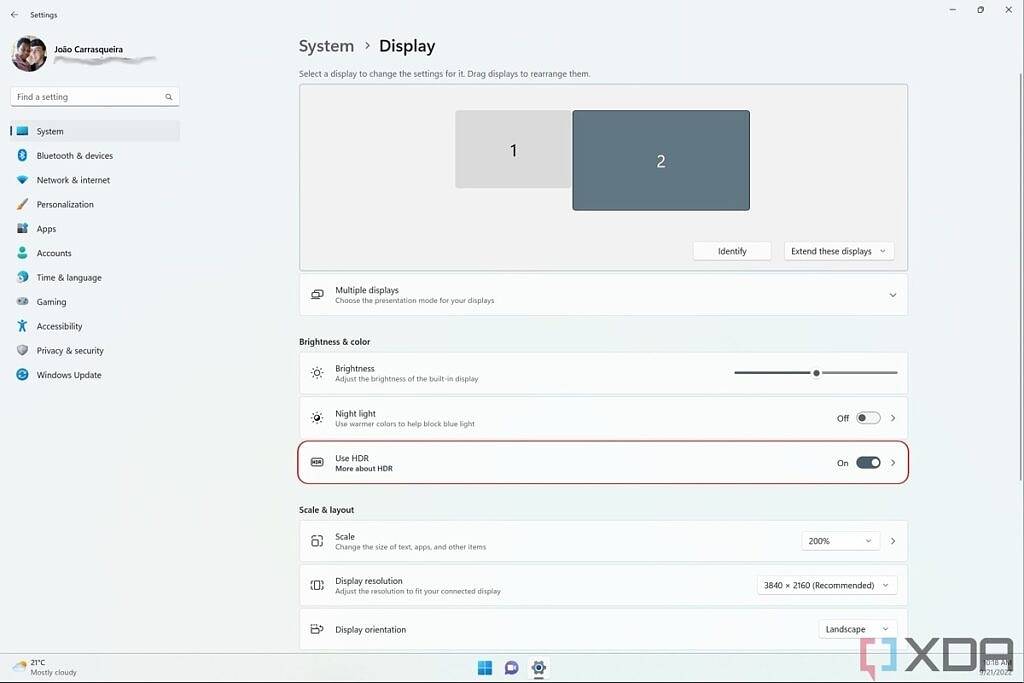
Task: Toggle Night light off switch
Action: click(867, 417)
